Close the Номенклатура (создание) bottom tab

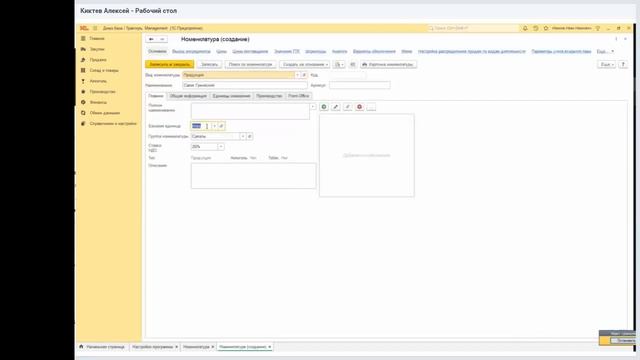point(270,347)
